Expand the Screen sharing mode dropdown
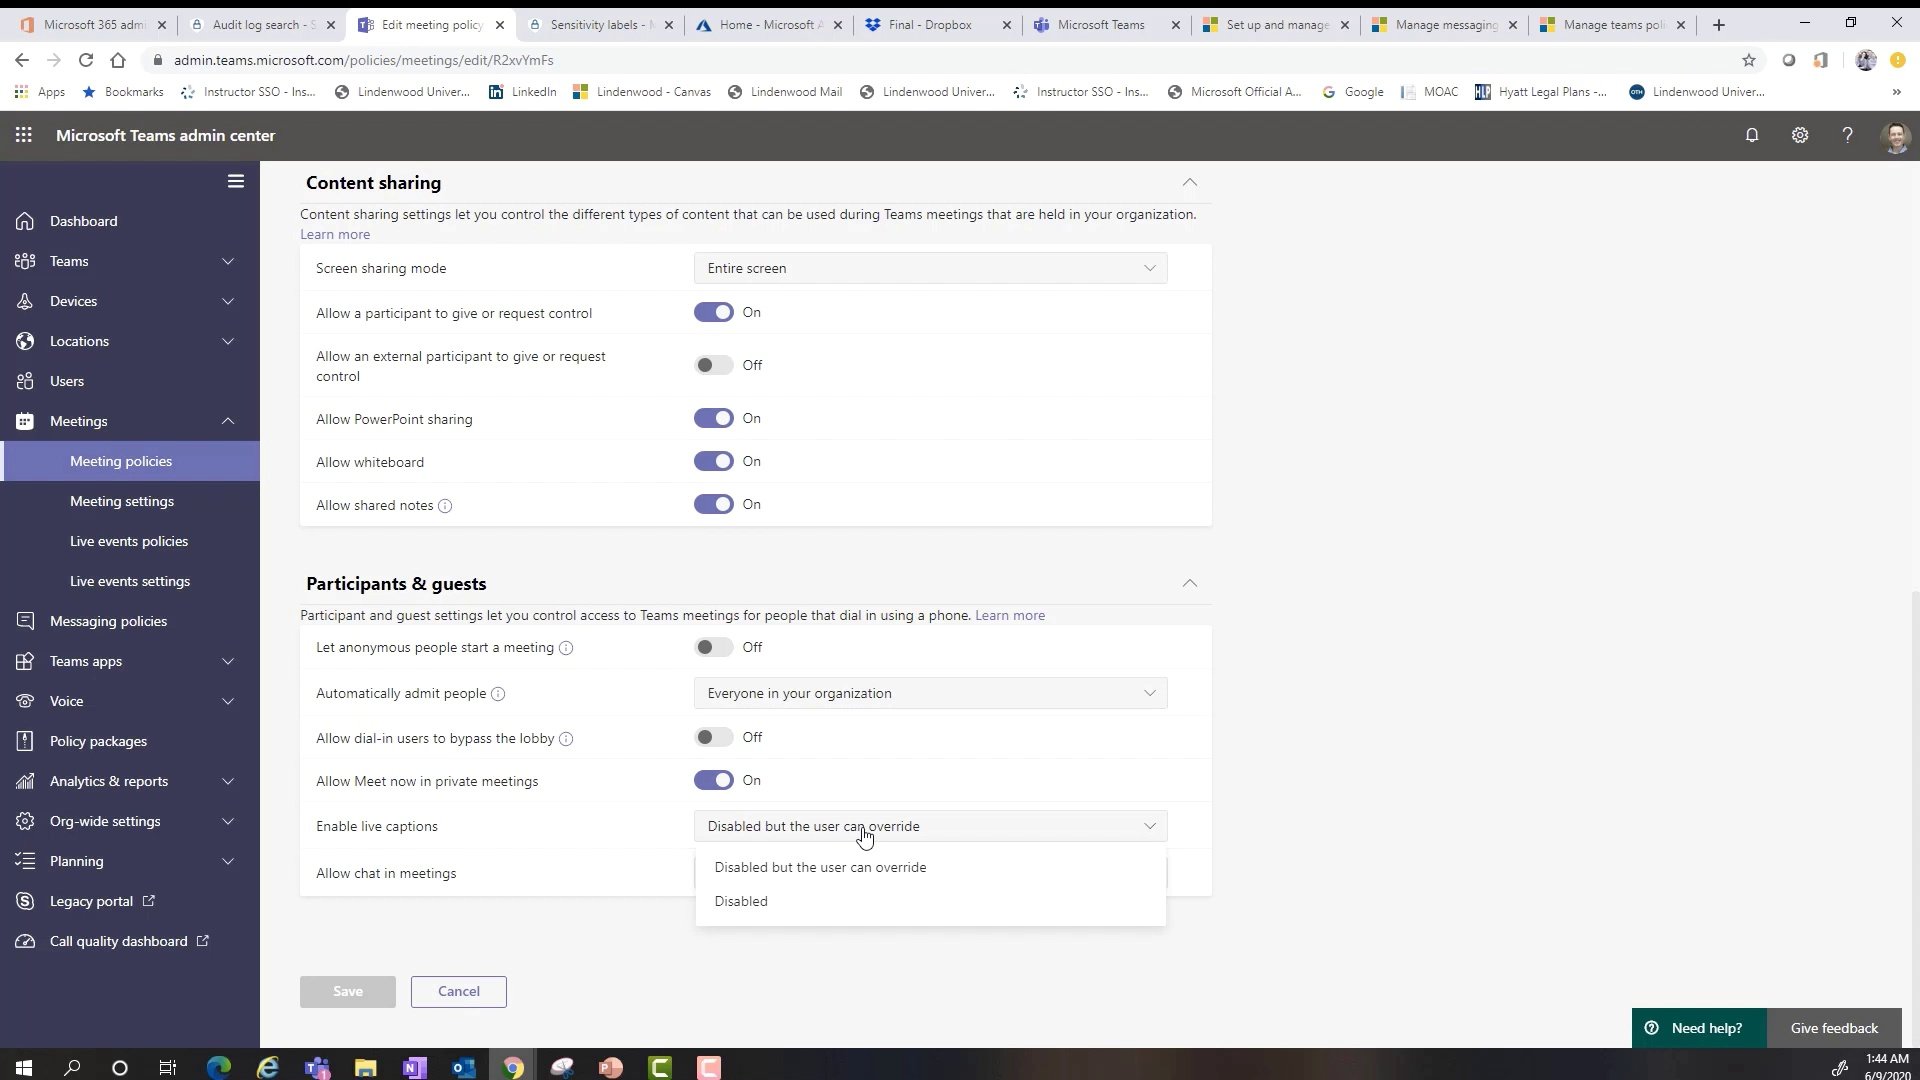 [x=931, y=268]
